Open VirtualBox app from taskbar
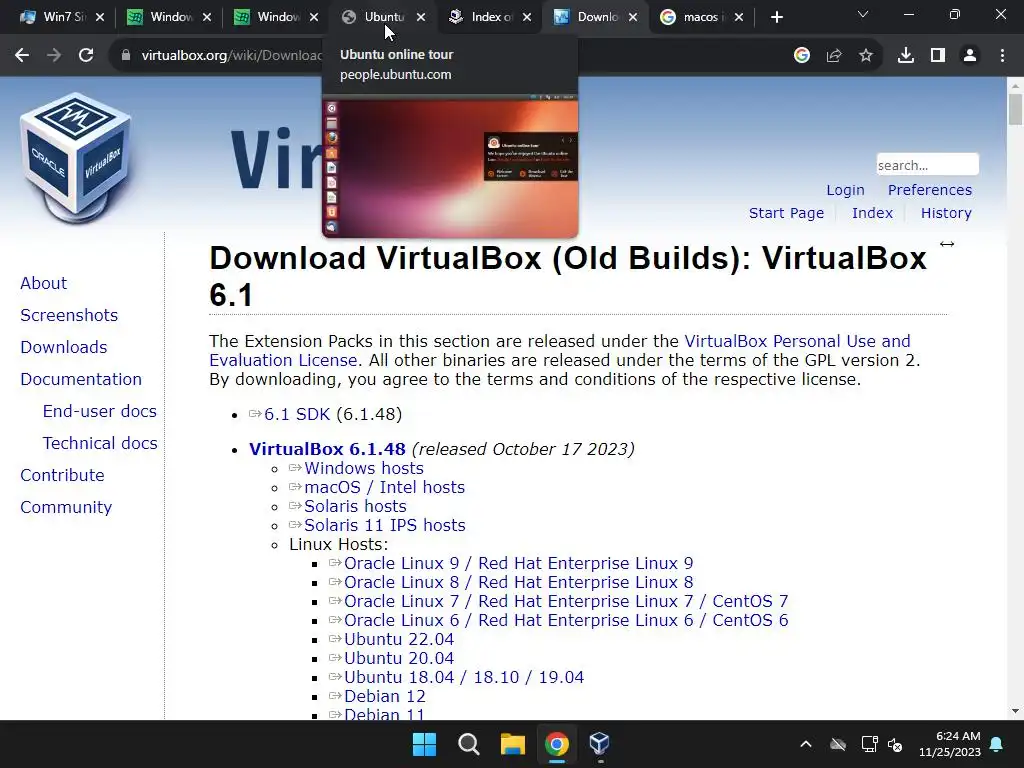 point(600,744)
